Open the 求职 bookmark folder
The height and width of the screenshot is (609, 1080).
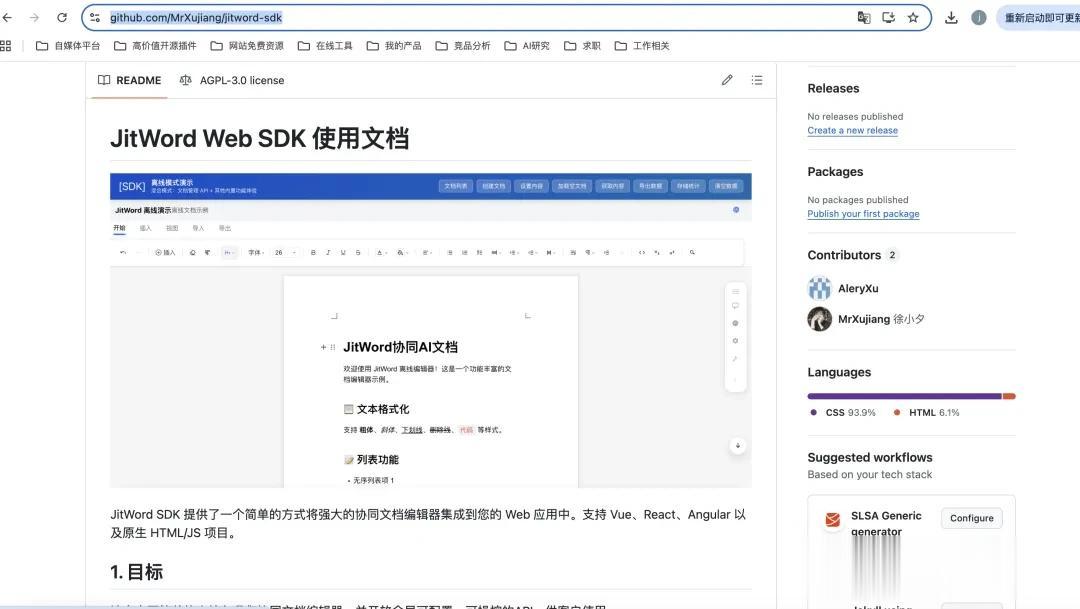click(x=582, y=45)
